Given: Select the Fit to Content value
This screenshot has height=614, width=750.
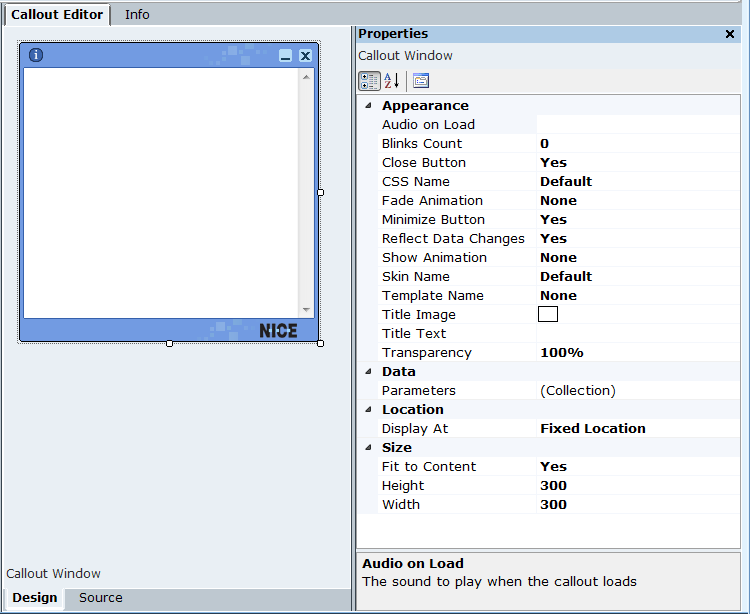Looking at the screenshot, I should [x=553, y=467].
